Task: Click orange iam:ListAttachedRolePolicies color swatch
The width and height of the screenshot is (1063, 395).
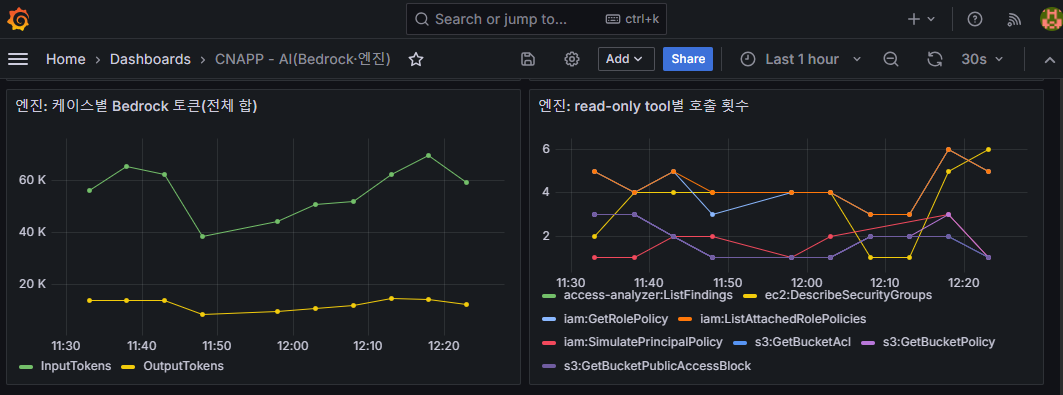Action: point(686,319)
